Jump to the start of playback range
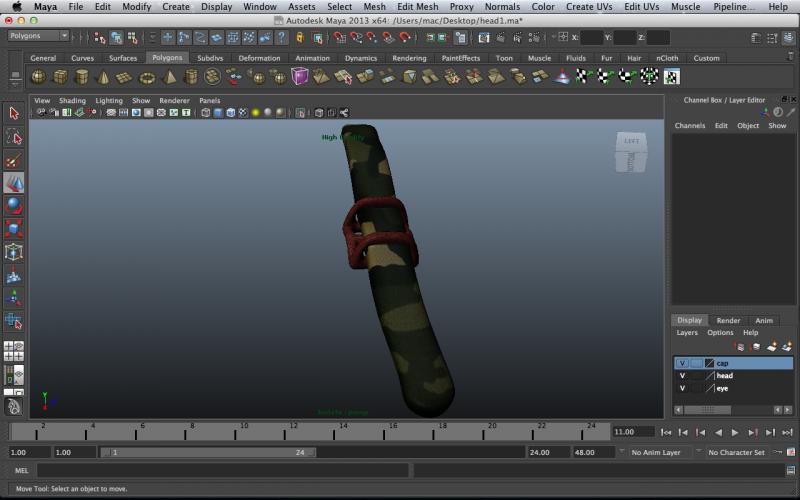Screen dimensions: 800x500 tap(667, 432)
